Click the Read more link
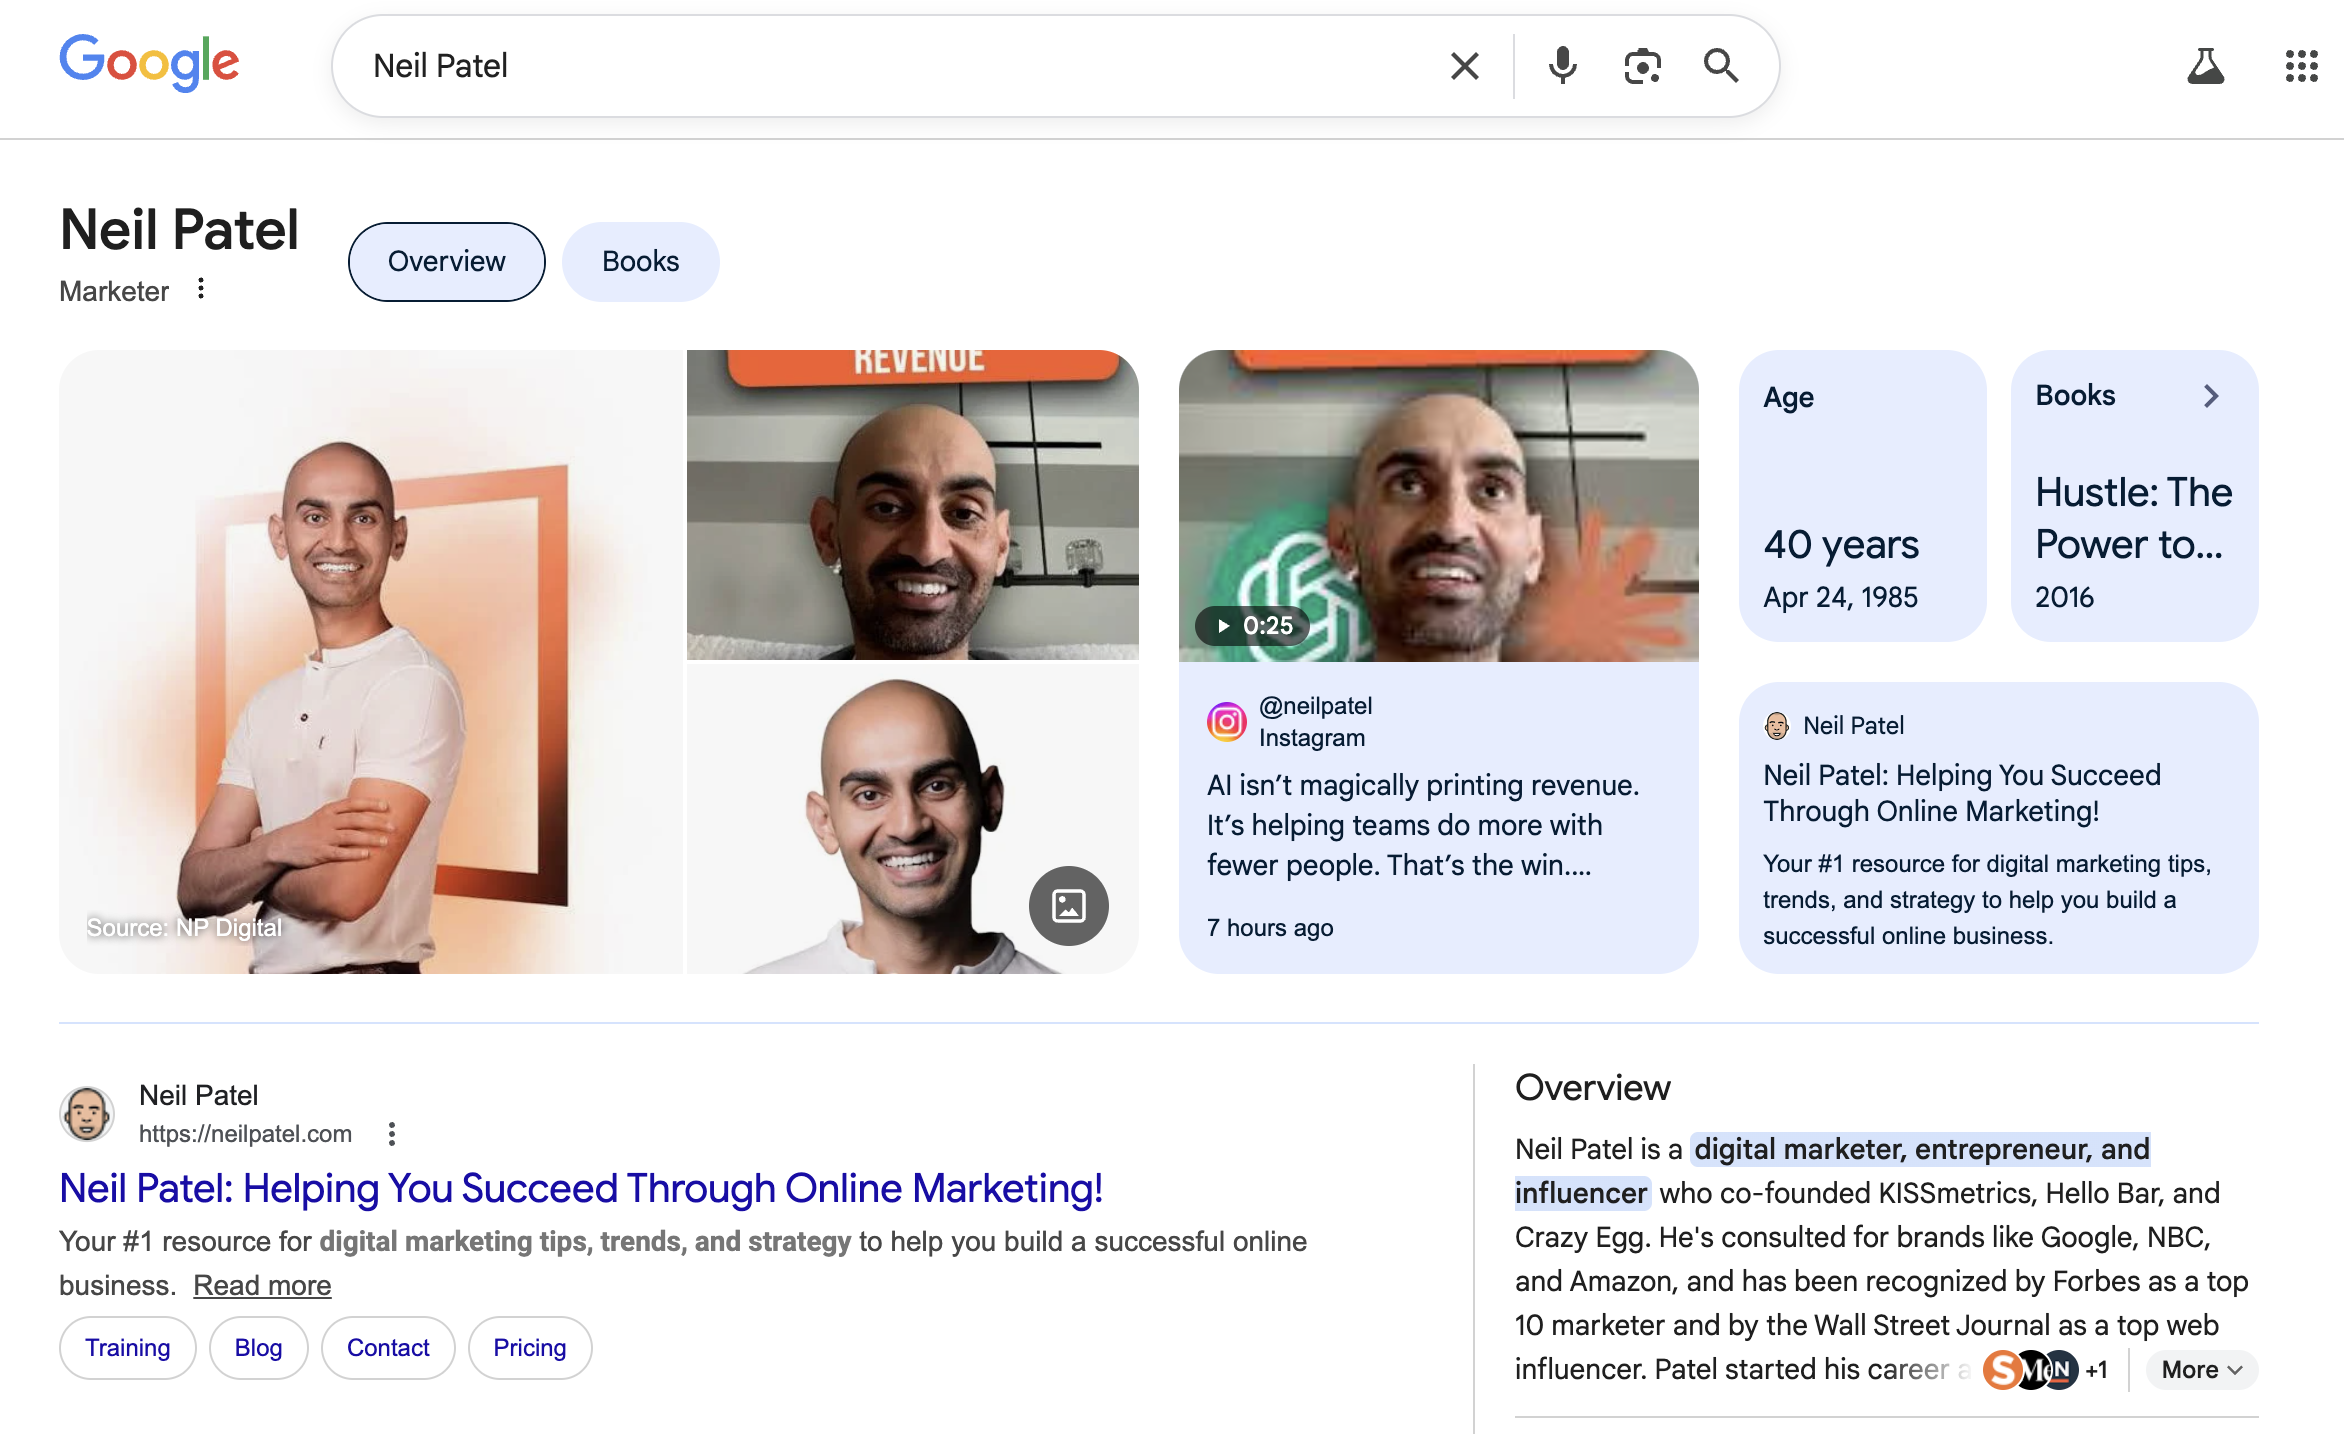2344x1434 pixels. [261, 1284]
